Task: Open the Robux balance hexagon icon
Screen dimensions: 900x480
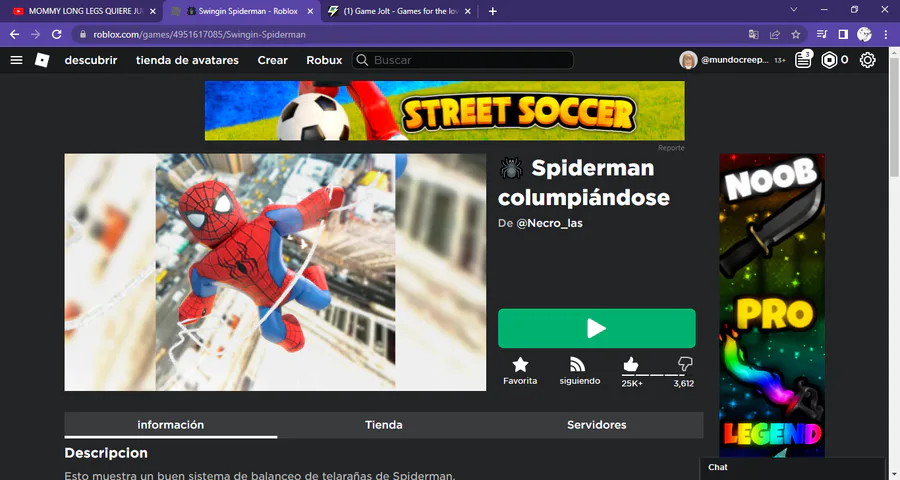Action: point(829,60)
